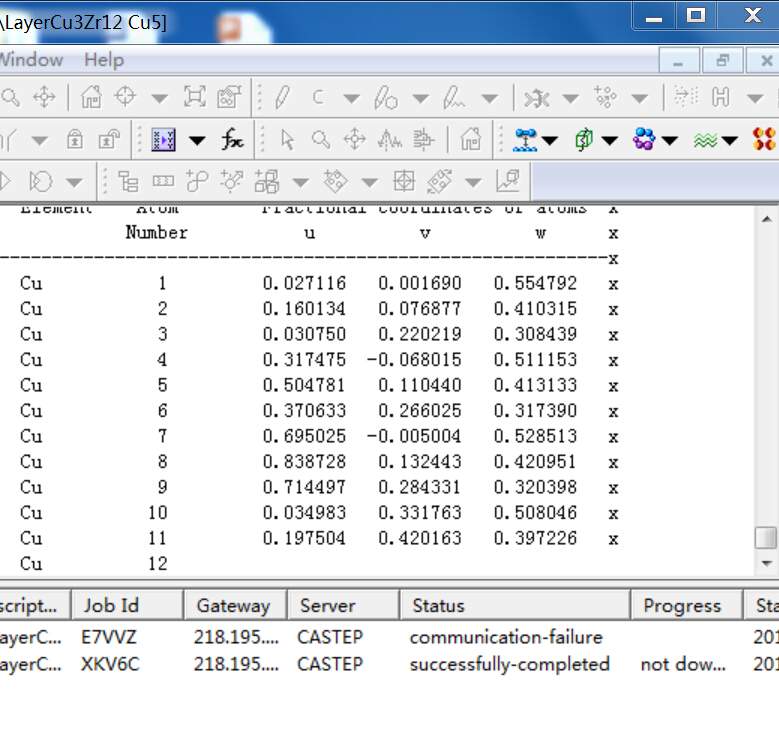Click the orange dots module icon
Viewport: 779px width, 730px height.
tap(764, 139)
